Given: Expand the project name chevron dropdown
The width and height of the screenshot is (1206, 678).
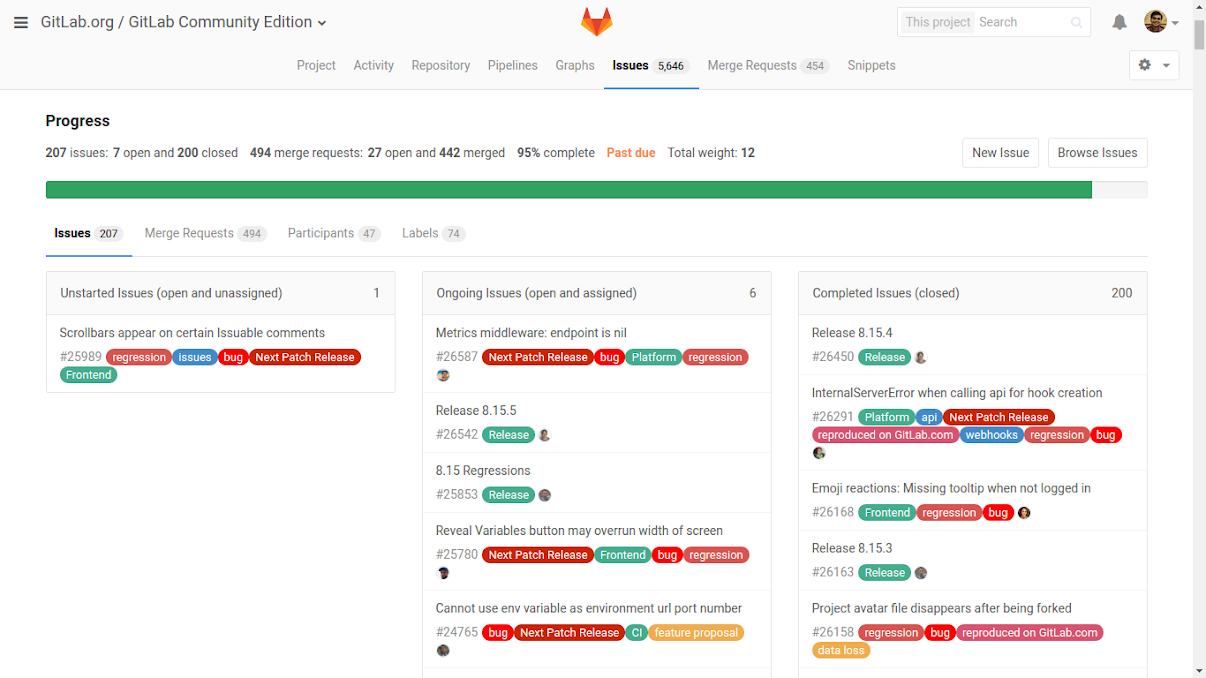Looking at the screenshot, I should coord(322,23).
